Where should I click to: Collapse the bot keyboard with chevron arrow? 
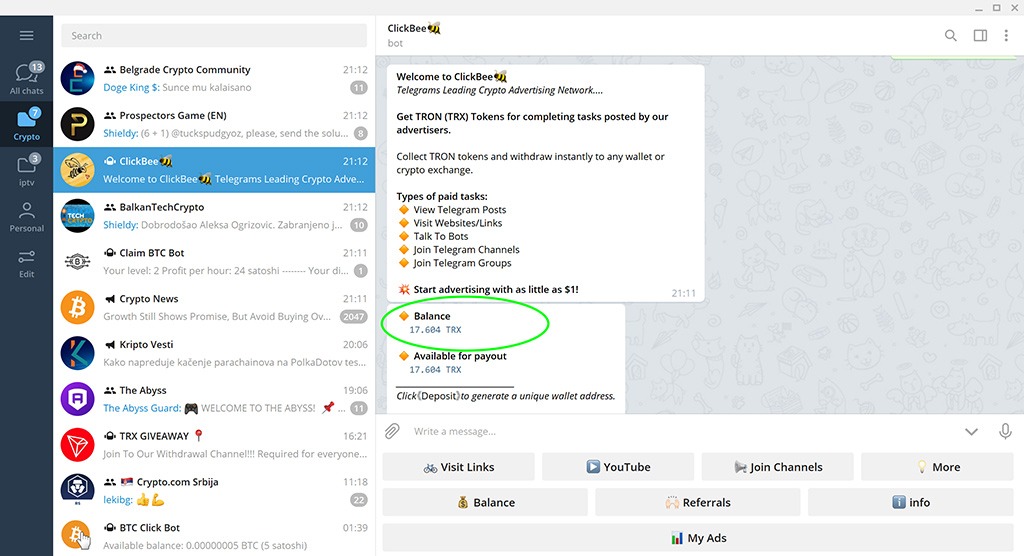pyautogui.click(x=971, y=432)
